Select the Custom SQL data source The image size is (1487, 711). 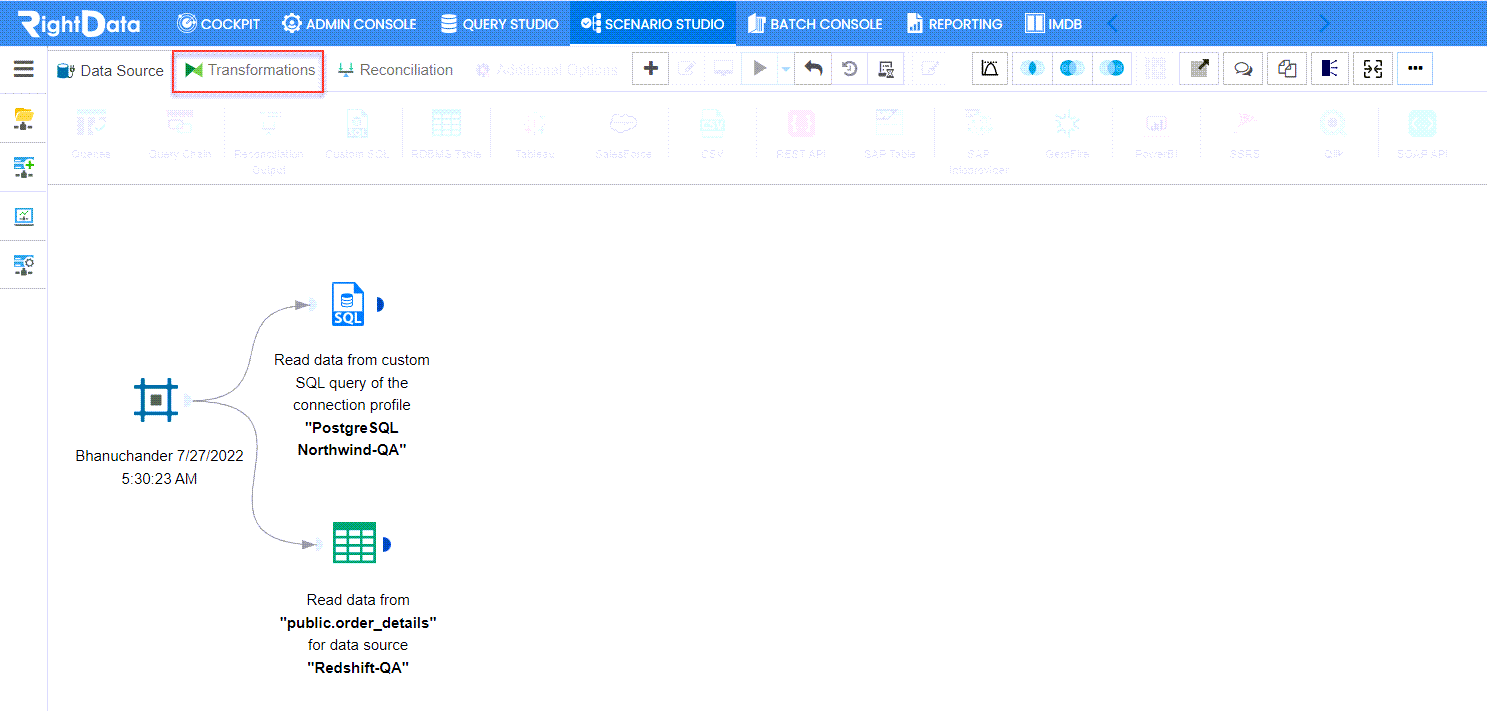point(357,133)
